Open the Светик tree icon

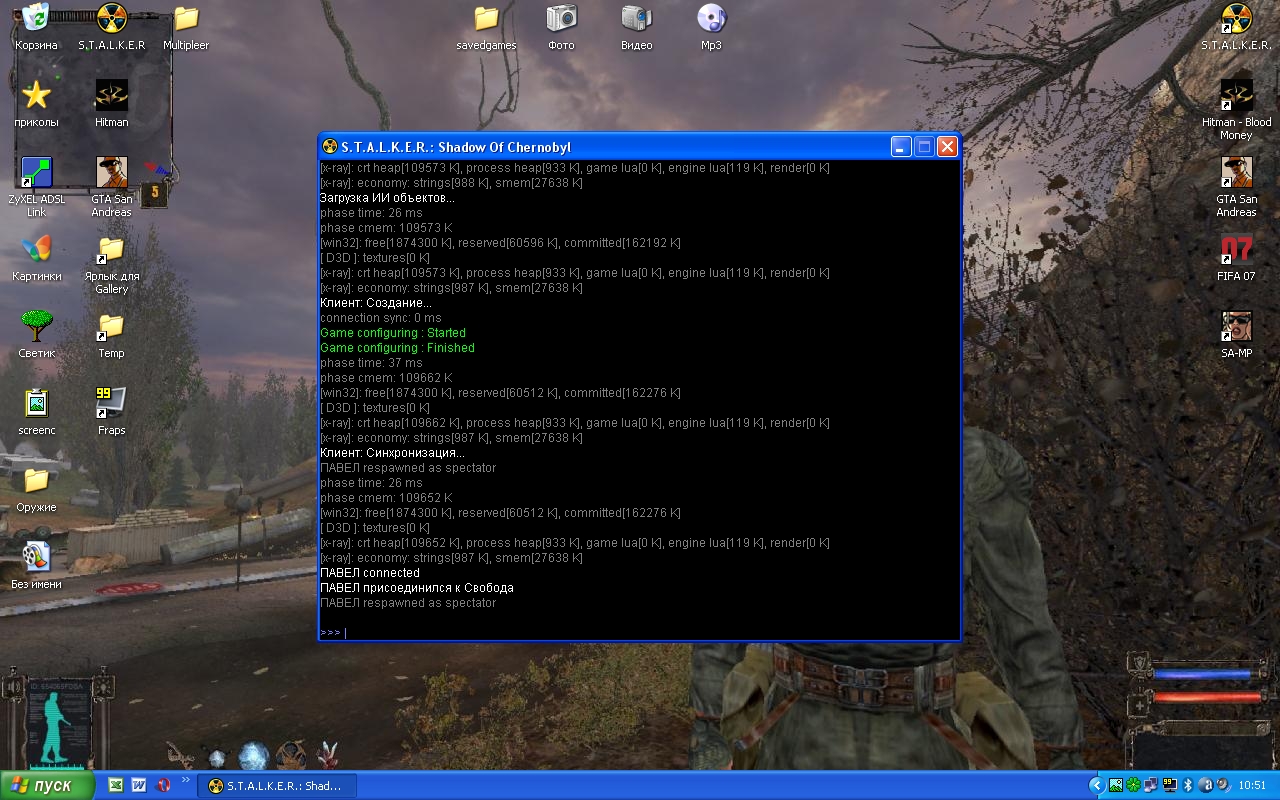point(36,335)
